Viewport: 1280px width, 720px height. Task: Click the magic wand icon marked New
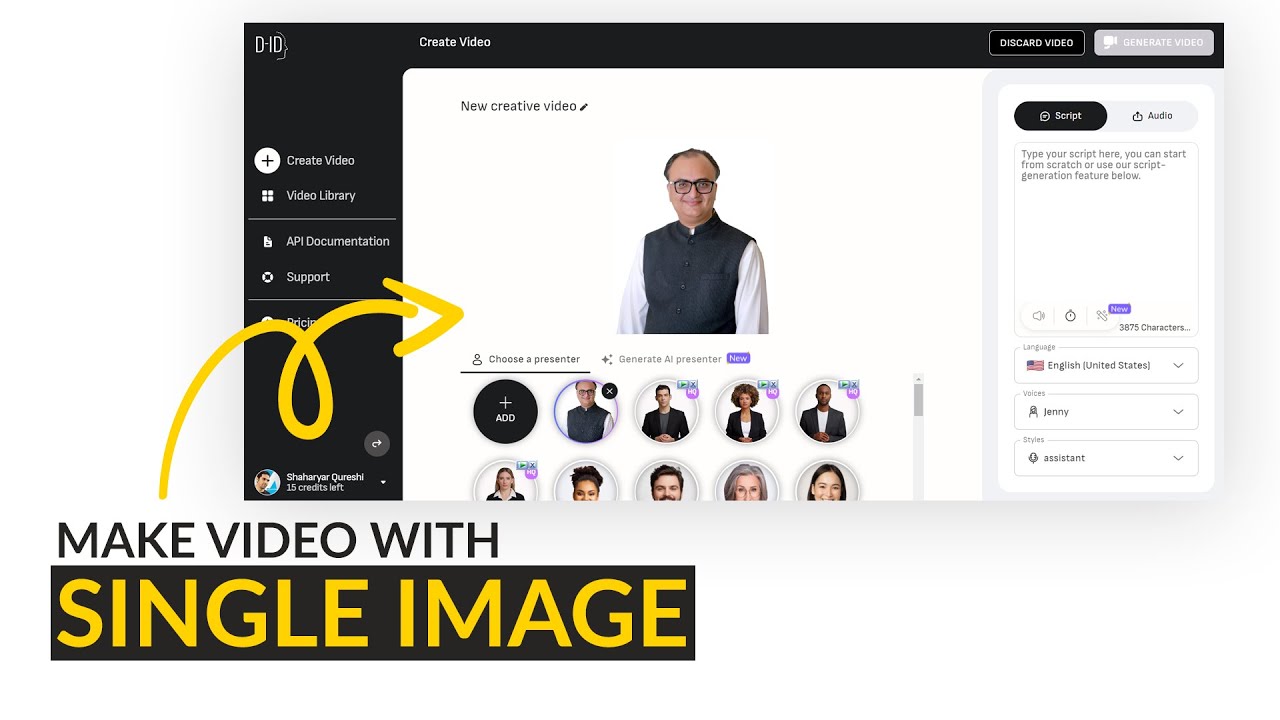1102,316
